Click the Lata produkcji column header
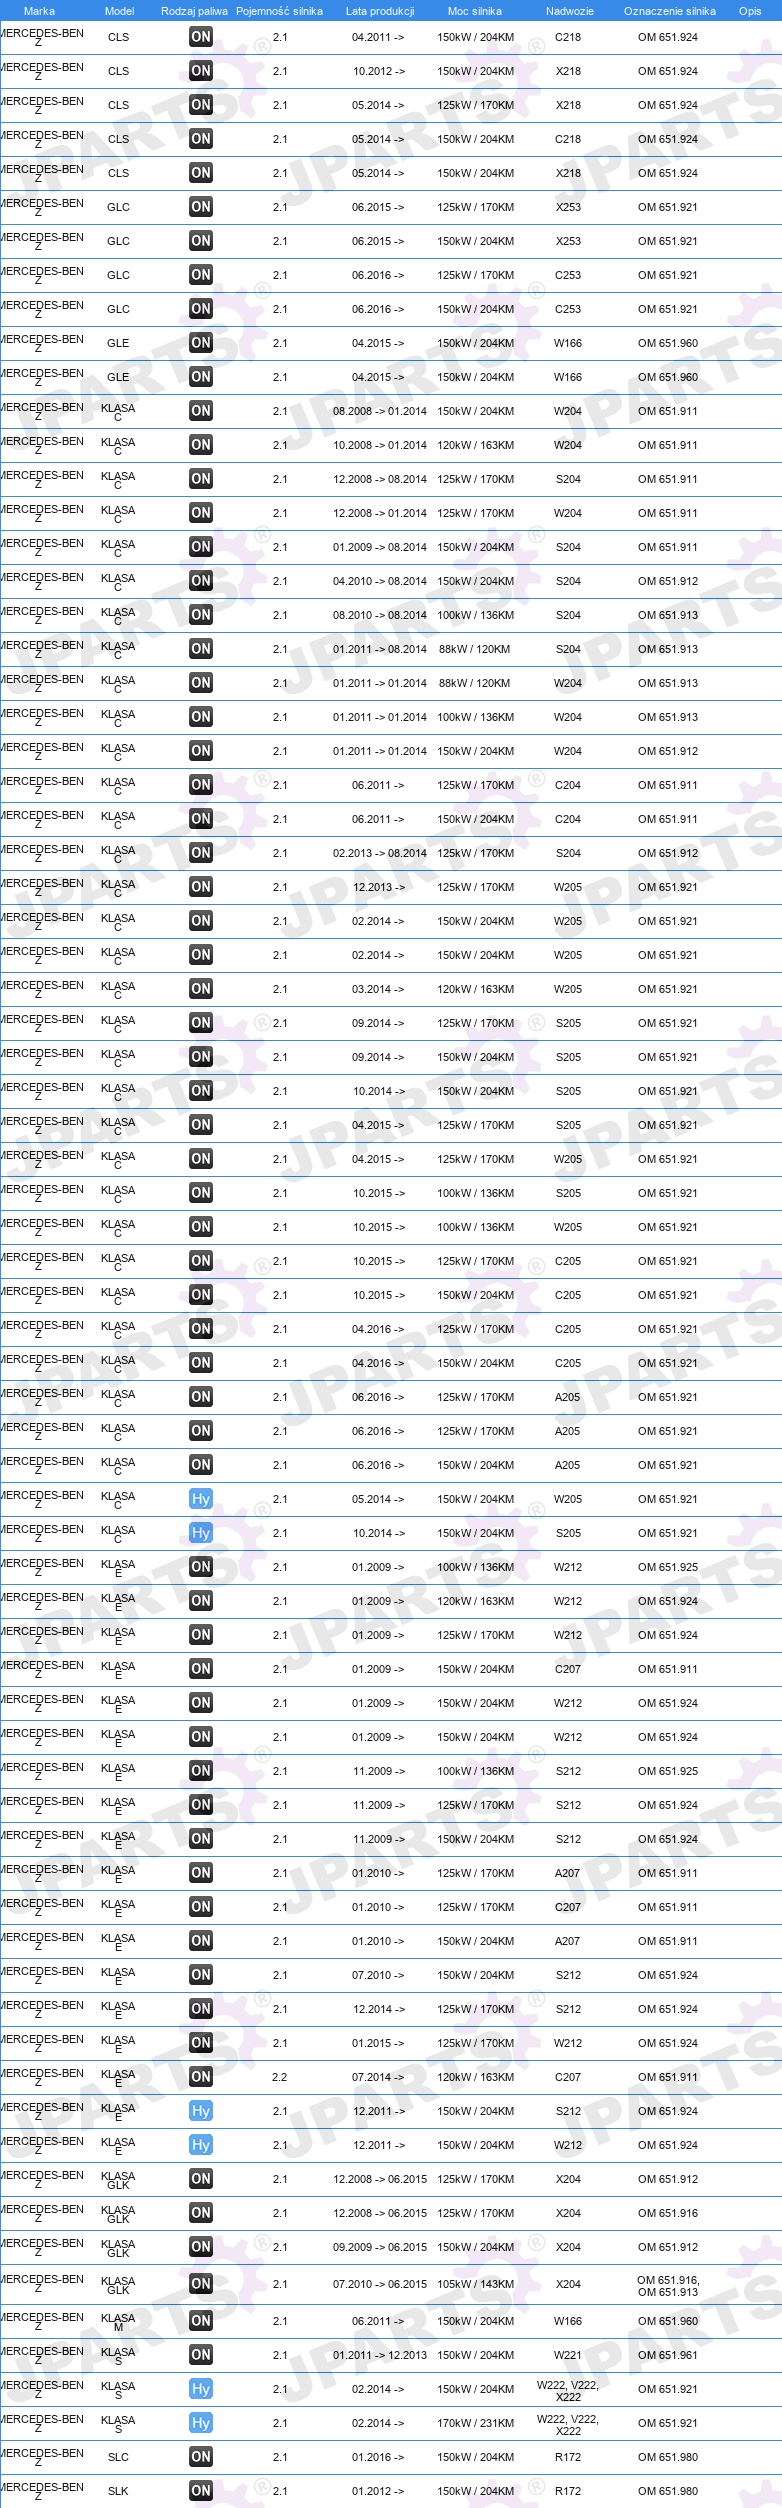The width and height of the screenshot is (782, 2508). pos(379,11)
